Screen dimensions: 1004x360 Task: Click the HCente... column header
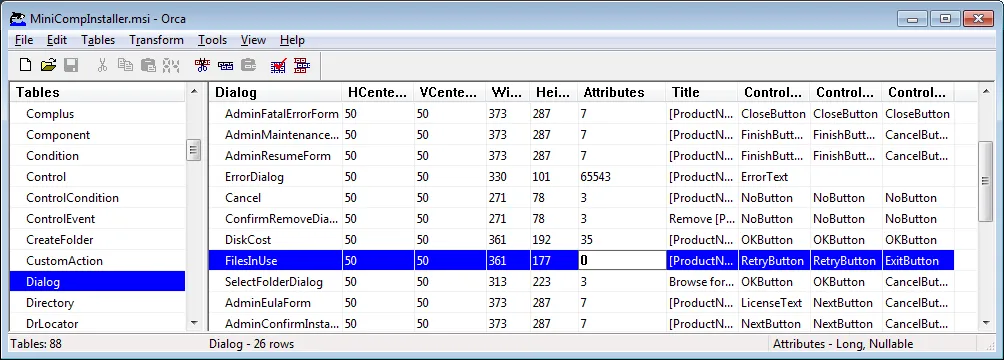(x=378, y=92)
